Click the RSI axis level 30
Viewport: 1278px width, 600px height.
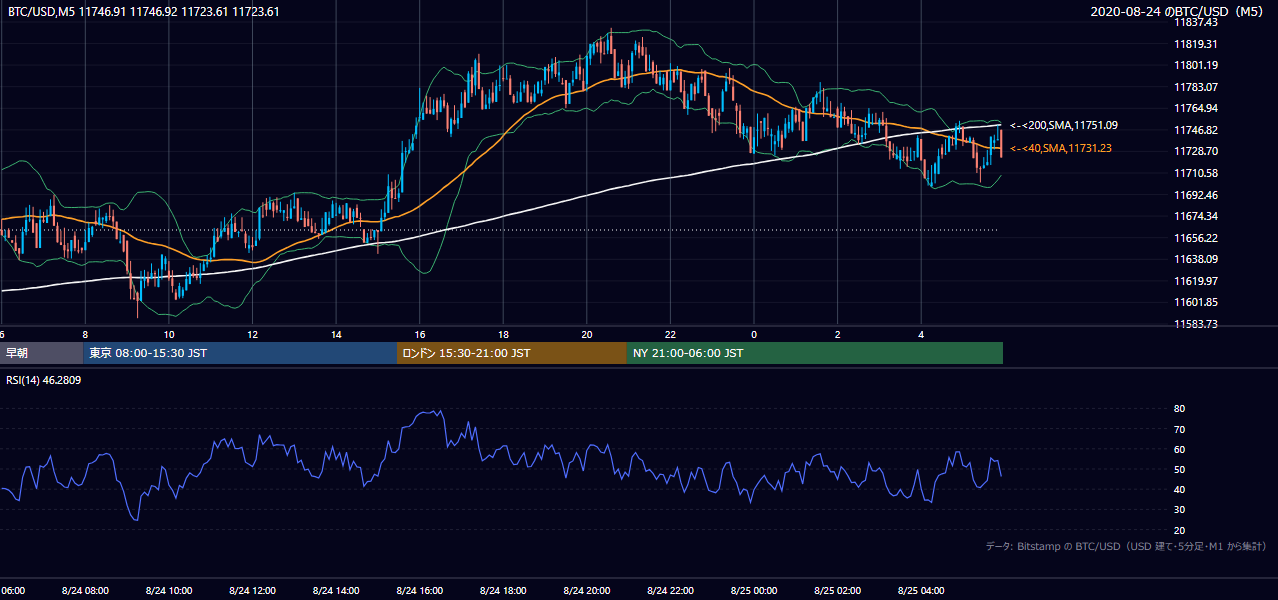[x=1179, y=509]
